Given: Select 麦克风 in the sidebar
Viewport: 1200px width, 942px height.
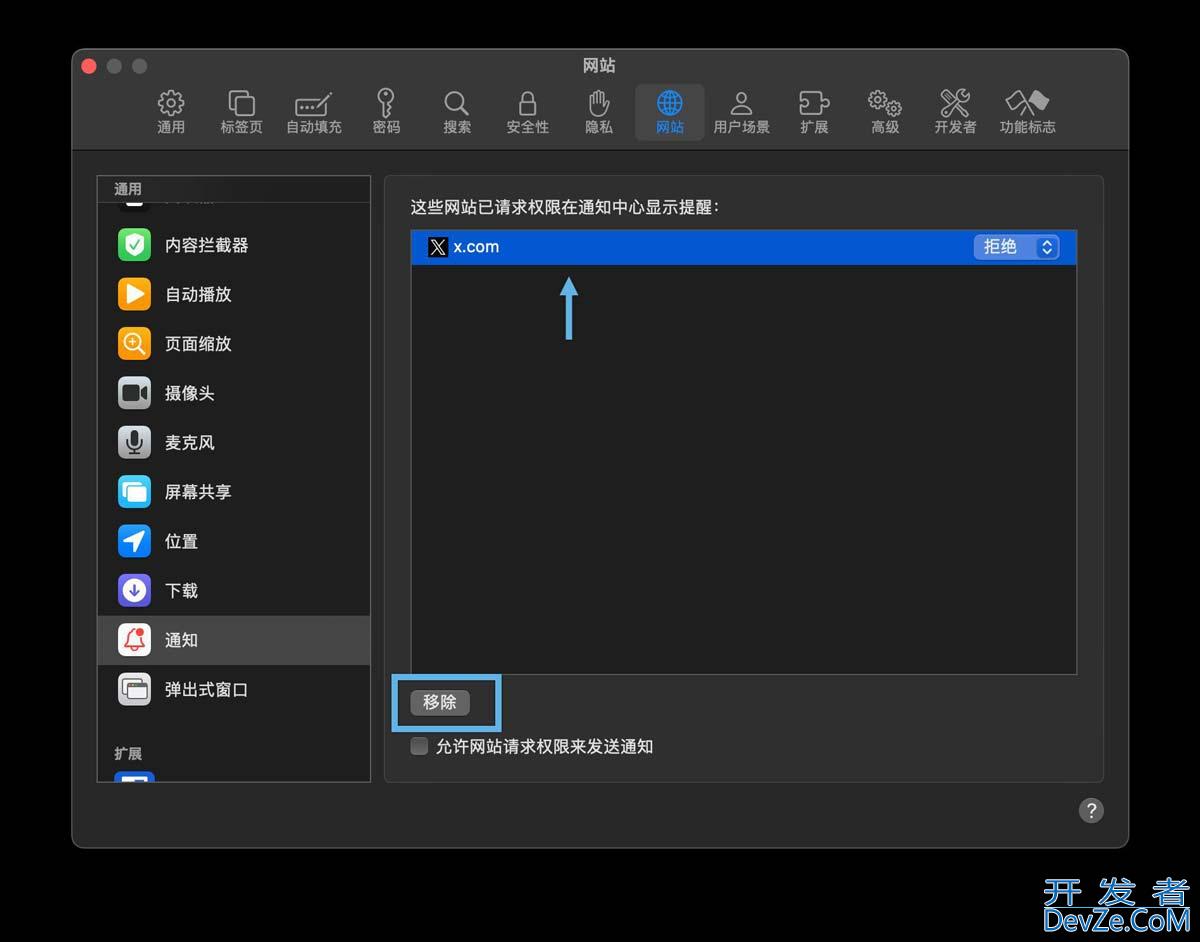Looking at the screenshot, I should click(234, 442).
